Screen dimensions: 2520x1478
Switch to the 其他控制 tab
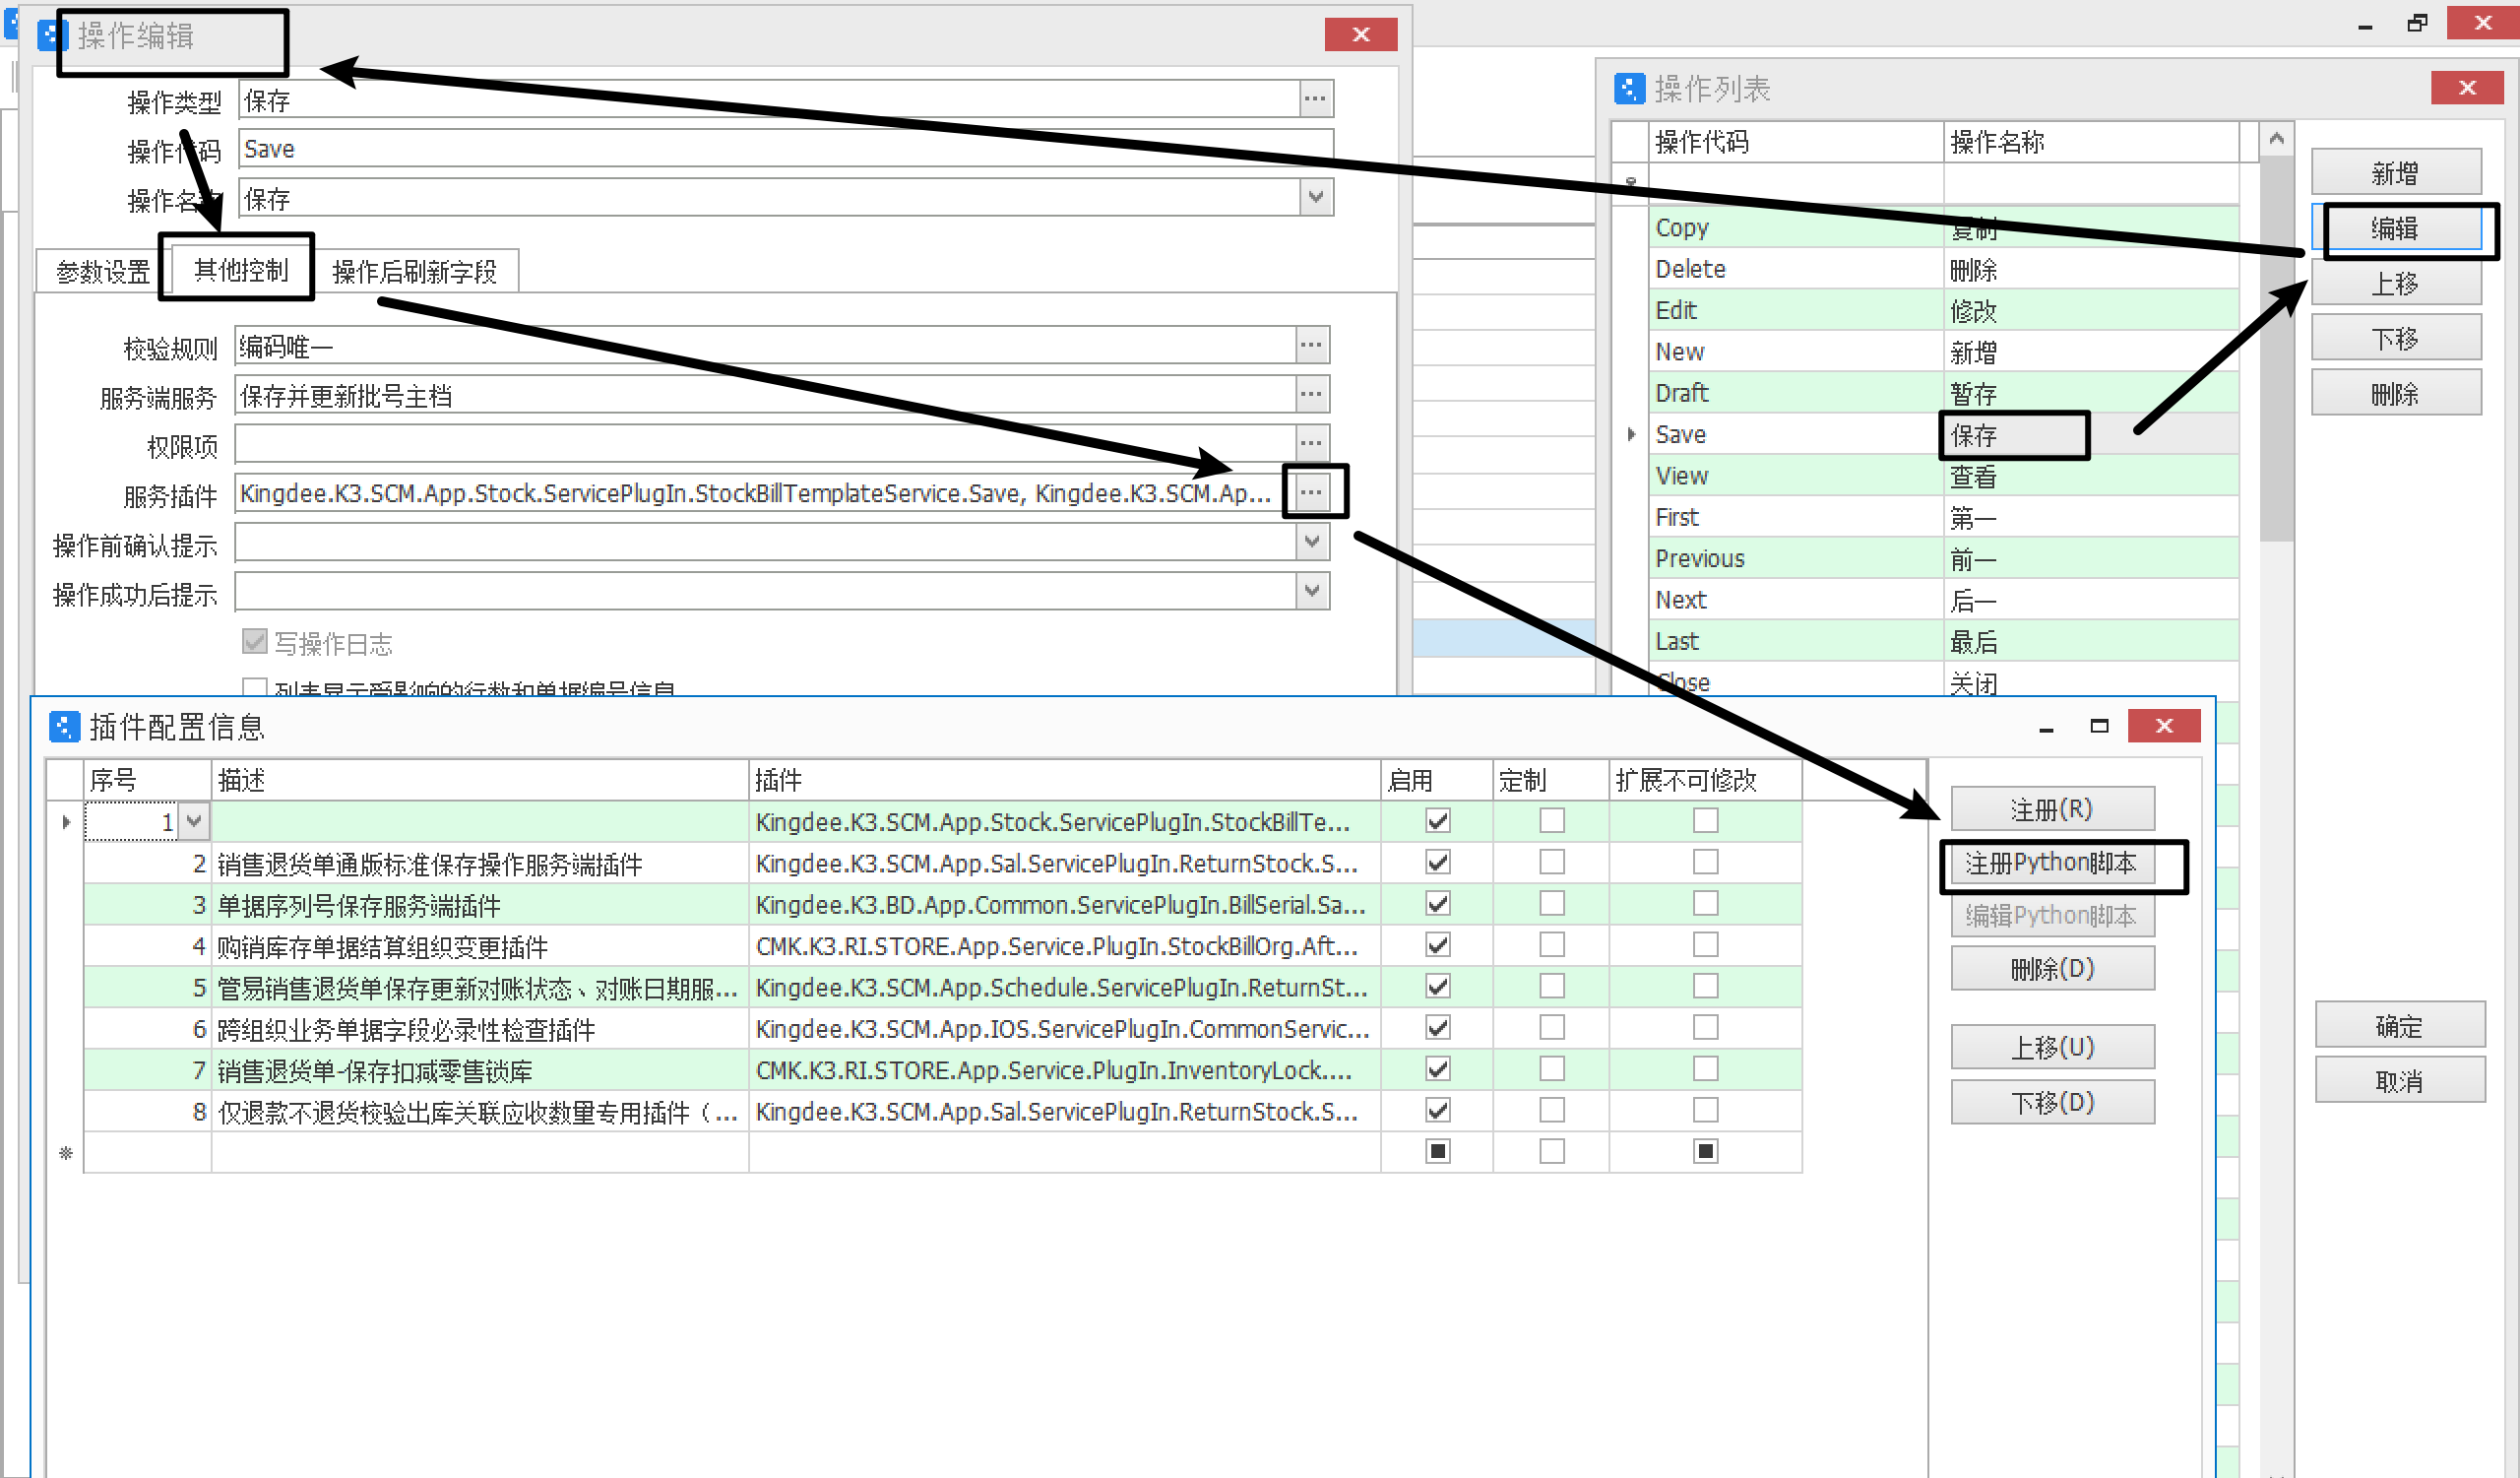[x=240, y=270]
